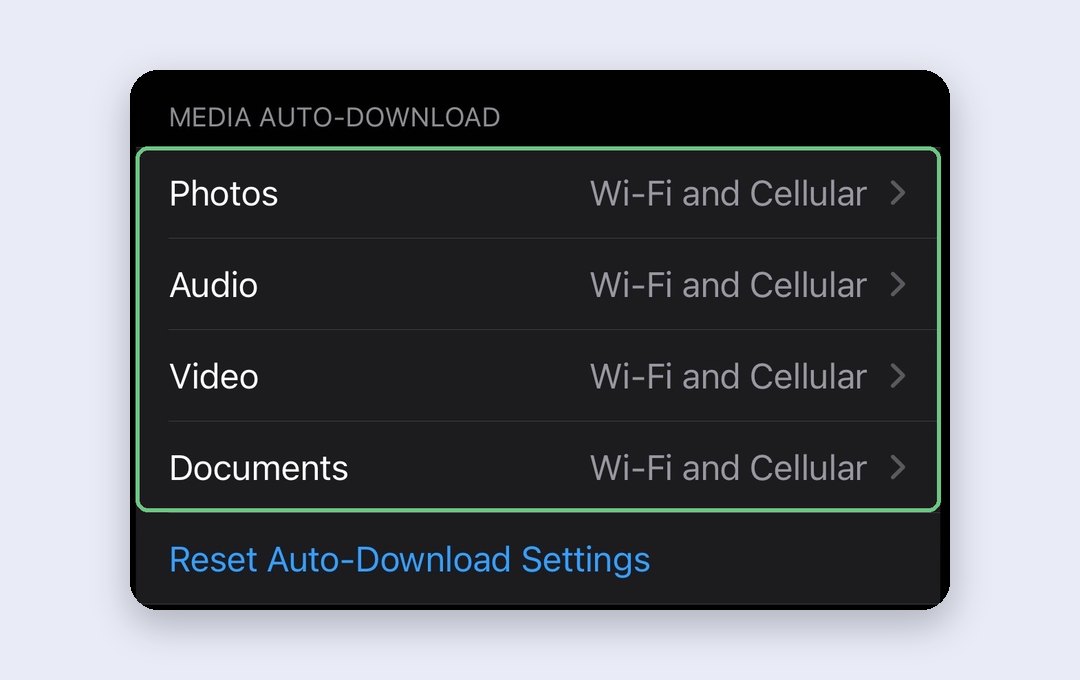Select Video 'Wi-Fi and Cellular' value
The image size is (1080, 680).
[728, 376]
